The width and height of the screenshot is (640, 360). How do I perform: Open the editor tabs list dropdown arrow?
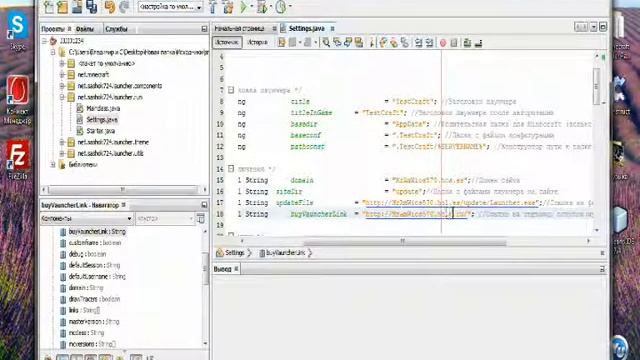593,27
